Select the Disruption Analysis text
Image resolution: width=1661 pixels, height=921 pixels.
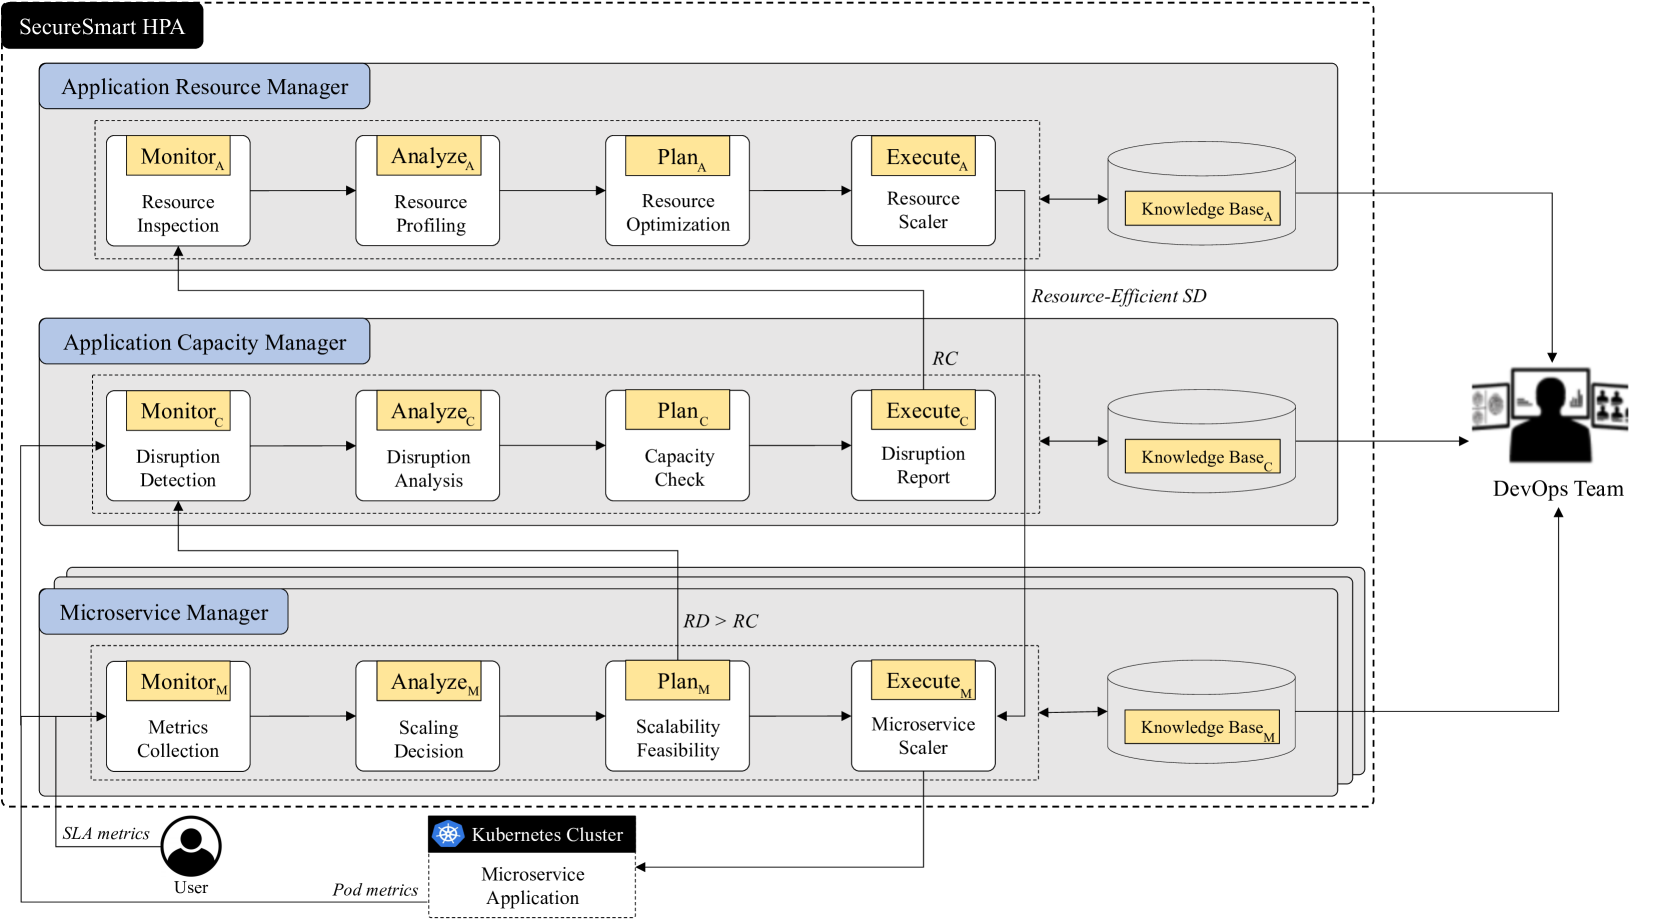pos(429,469)
